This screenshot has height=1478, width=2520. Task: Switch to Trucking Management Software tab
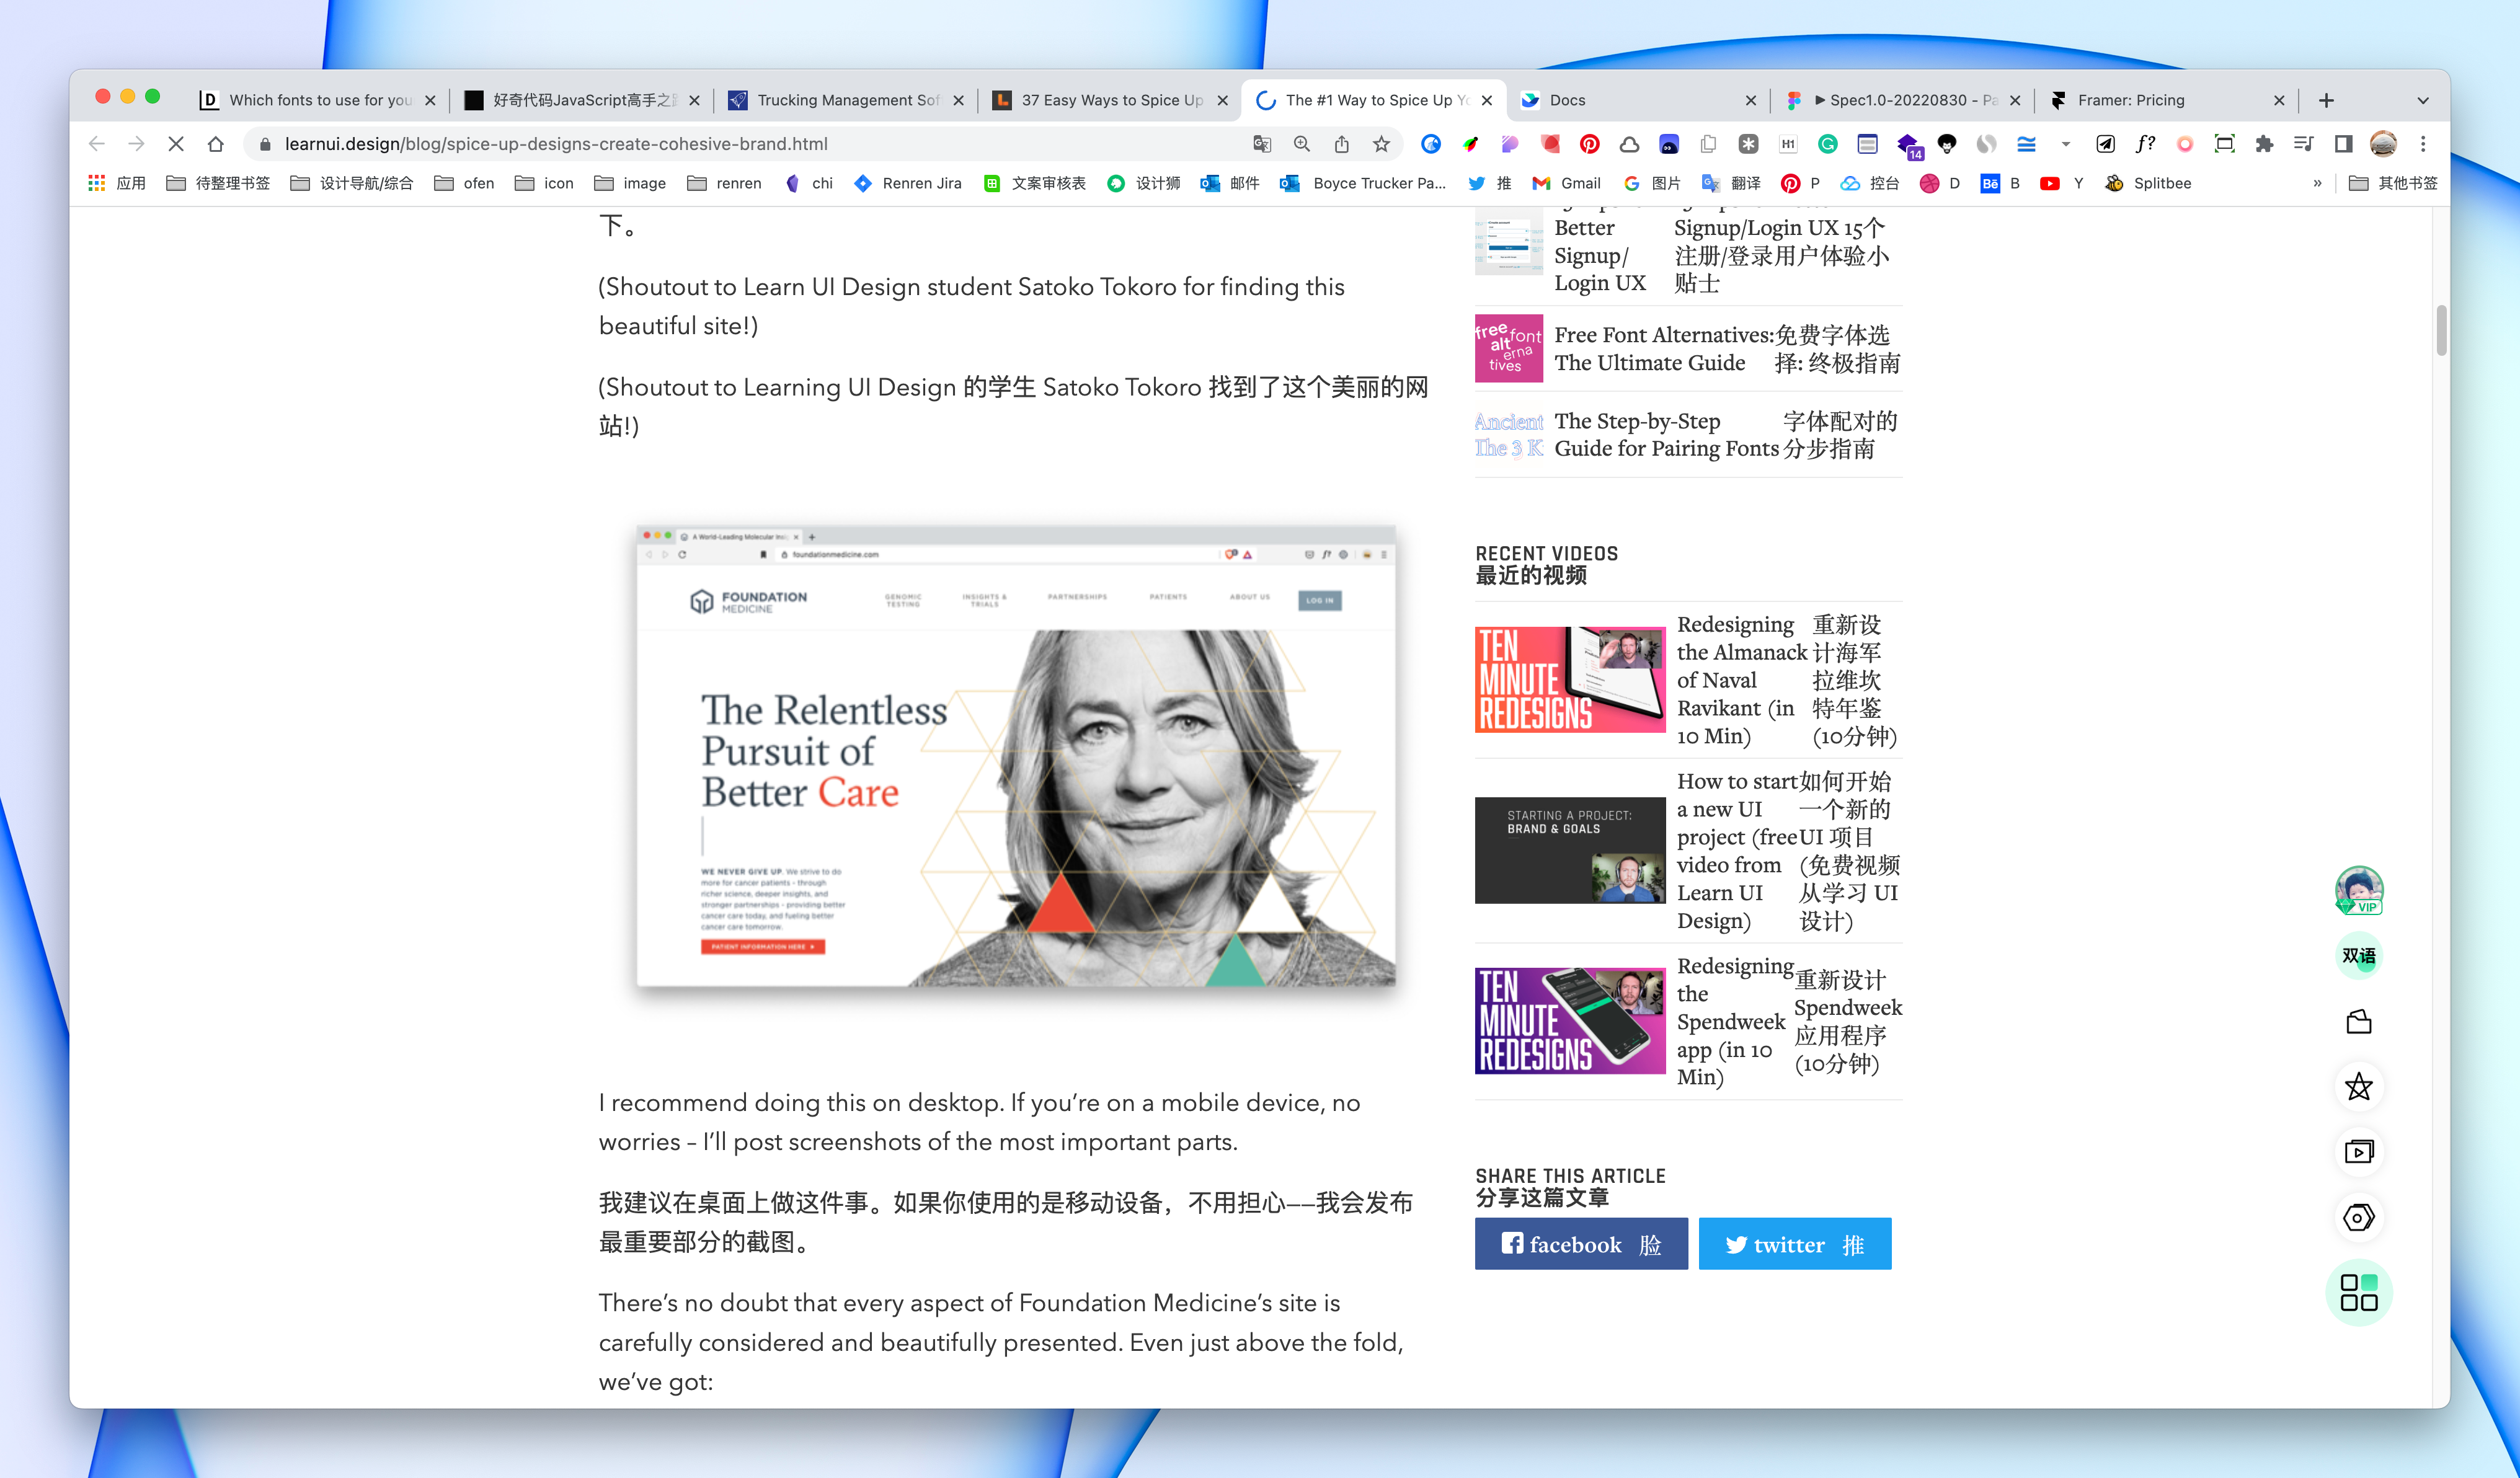click(846, 100)
